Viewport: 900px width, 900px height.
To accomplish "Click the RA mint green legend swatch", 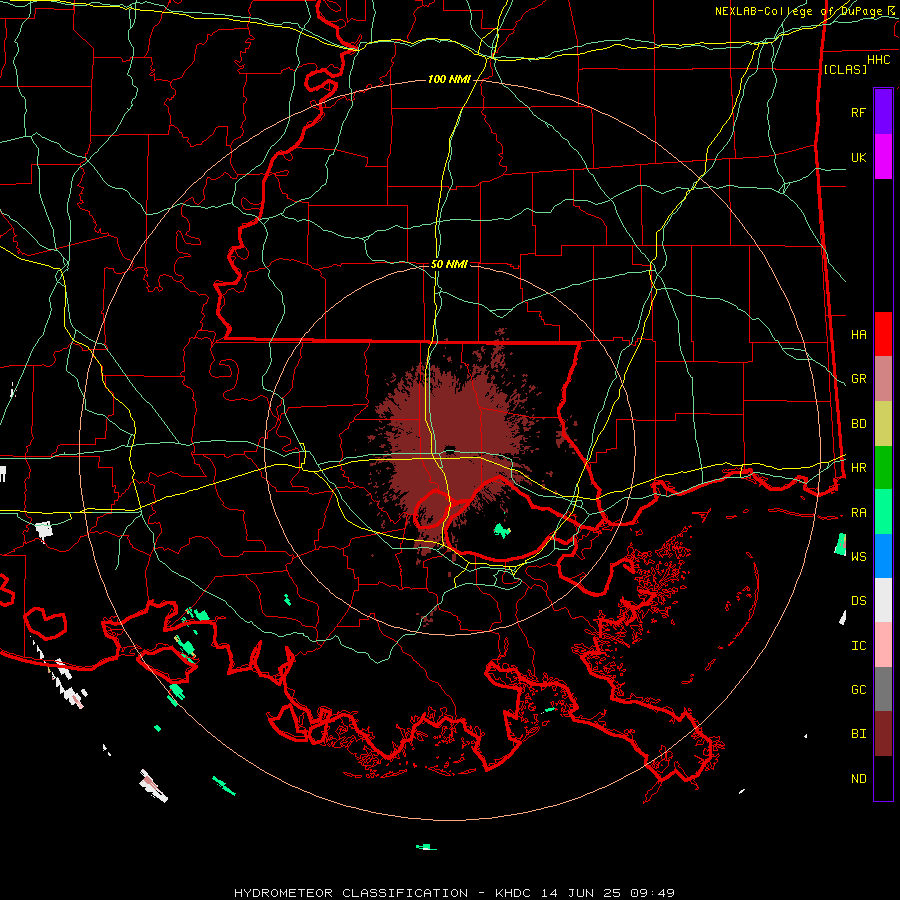I will tap(883, 512).
